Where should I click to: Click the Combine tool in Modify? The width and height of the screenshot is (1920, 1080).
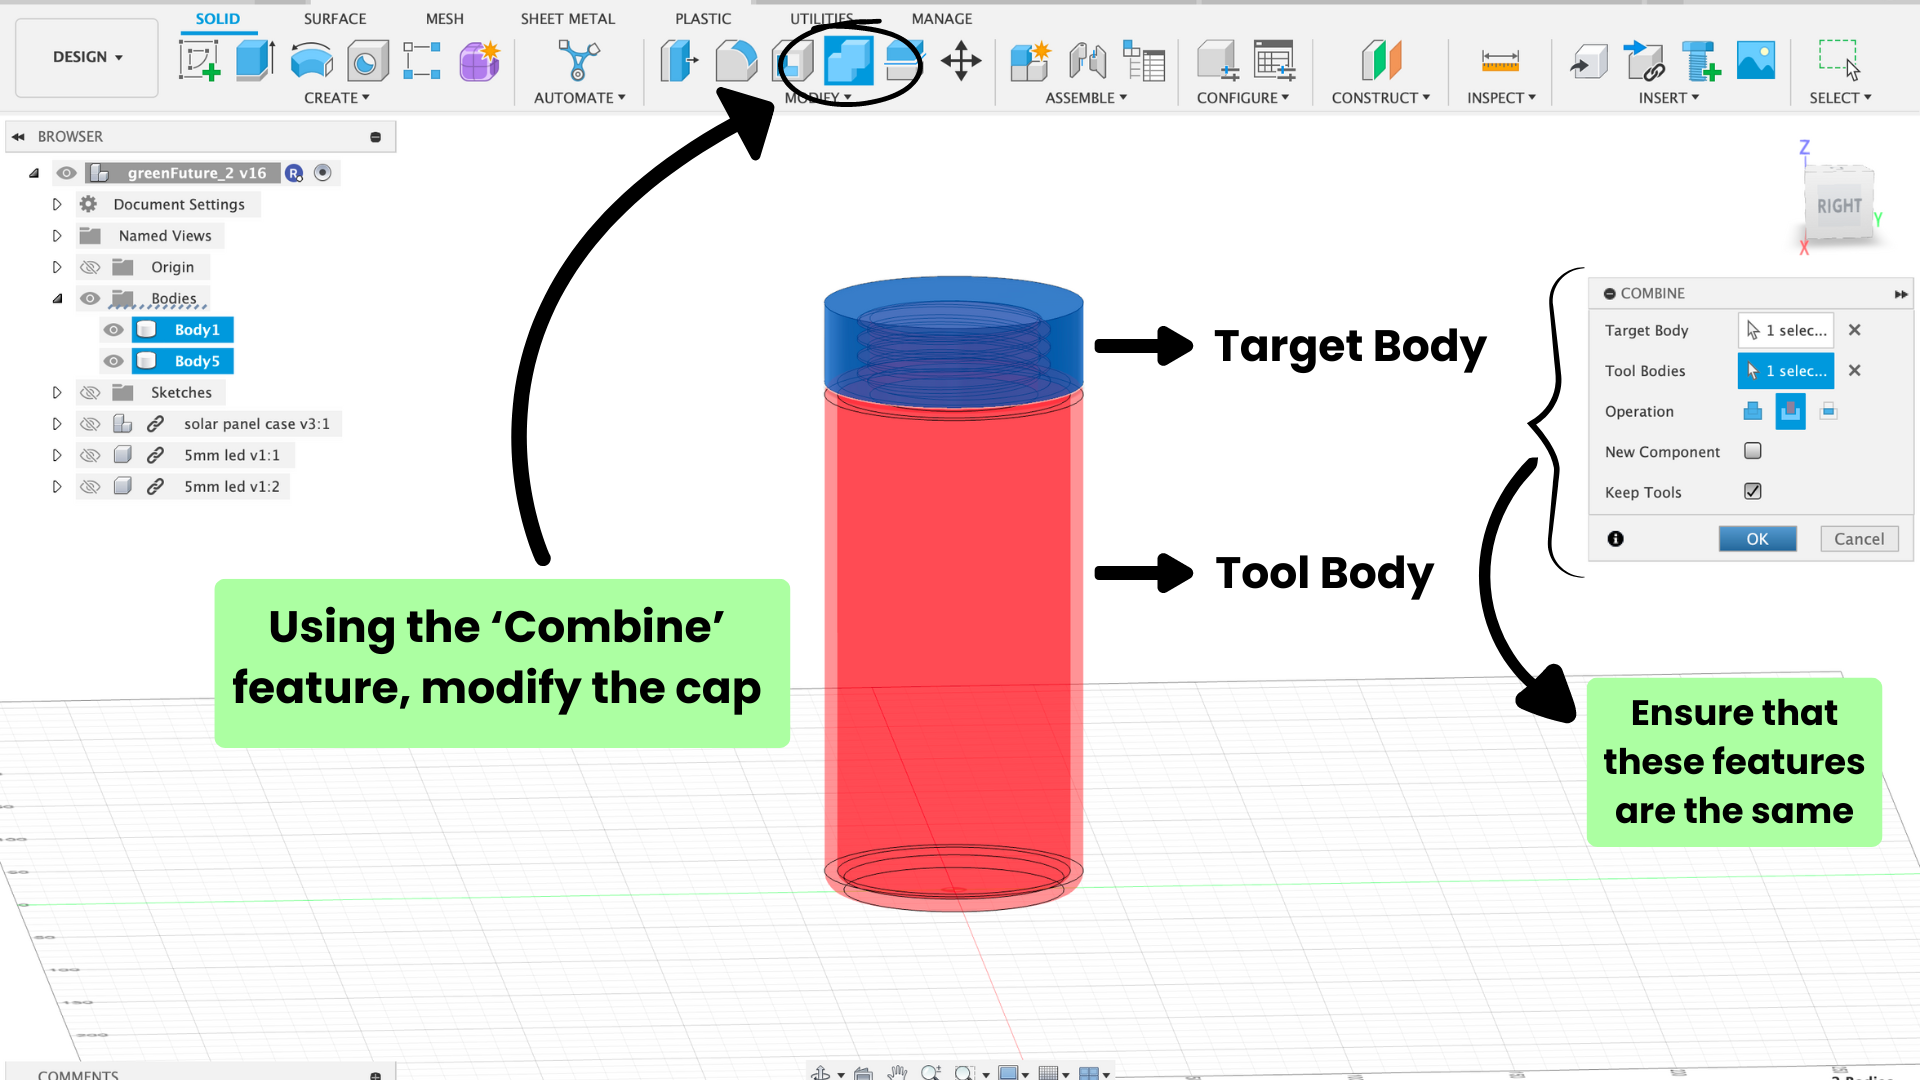tap(848, 61)
